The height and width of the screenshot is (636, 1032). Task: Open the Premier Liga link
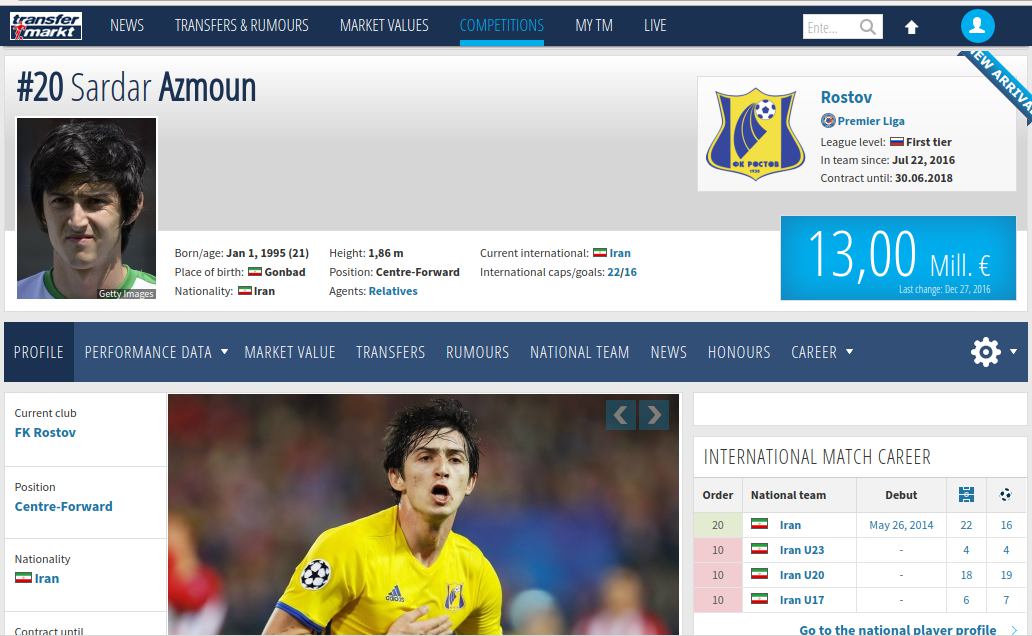pos(871,120)
